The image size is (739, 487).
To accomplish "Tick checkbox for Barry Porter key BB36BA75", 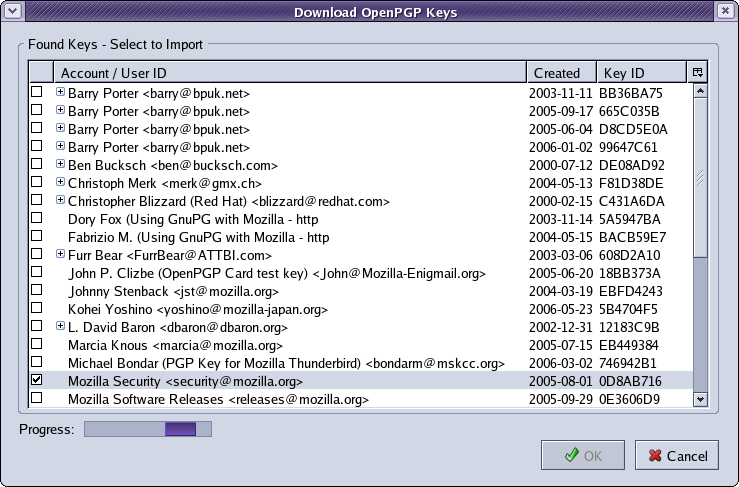I will (36, 91).
